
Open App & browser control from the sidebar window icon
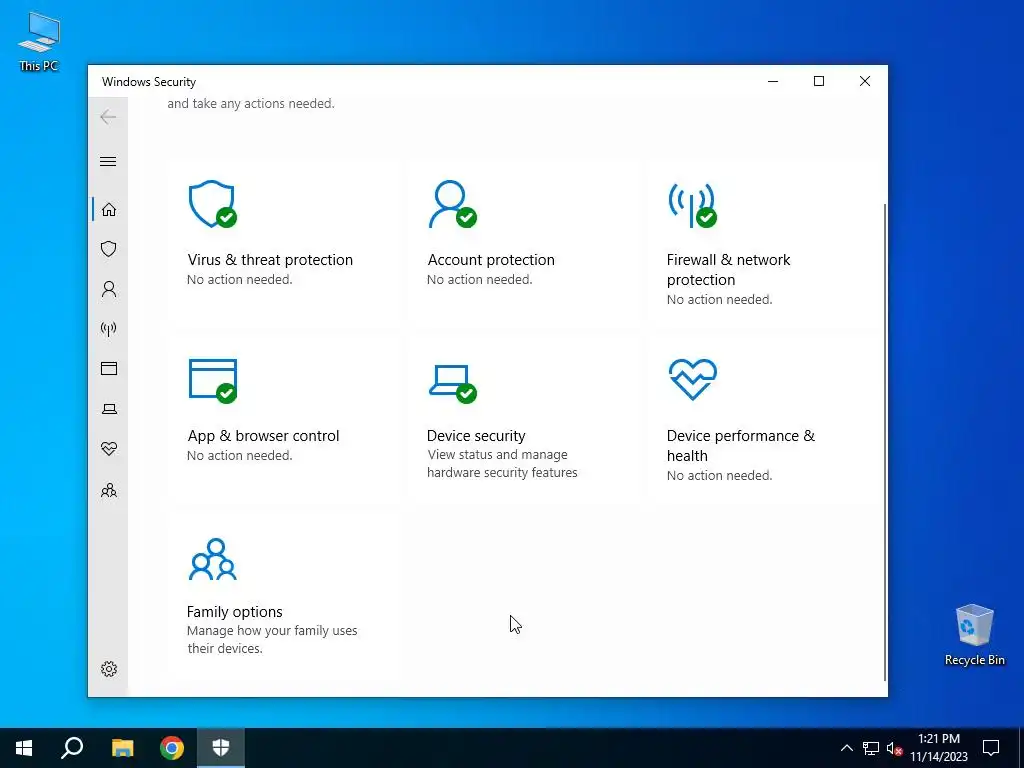pos(109,368)
